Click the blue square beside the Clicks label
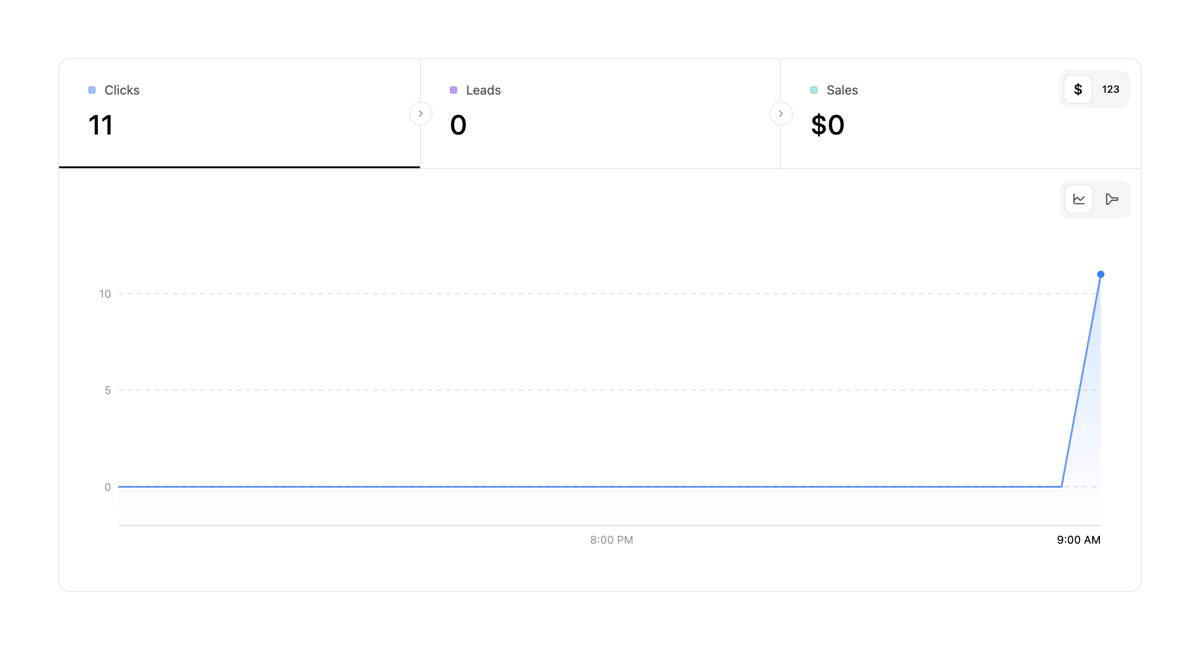 click(93, 90)
